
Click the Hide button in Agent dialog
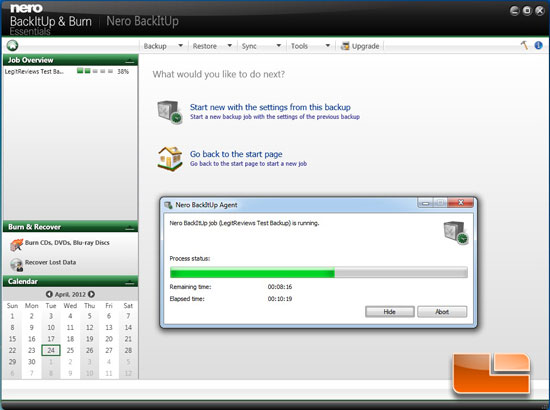[x=390, y=312]
